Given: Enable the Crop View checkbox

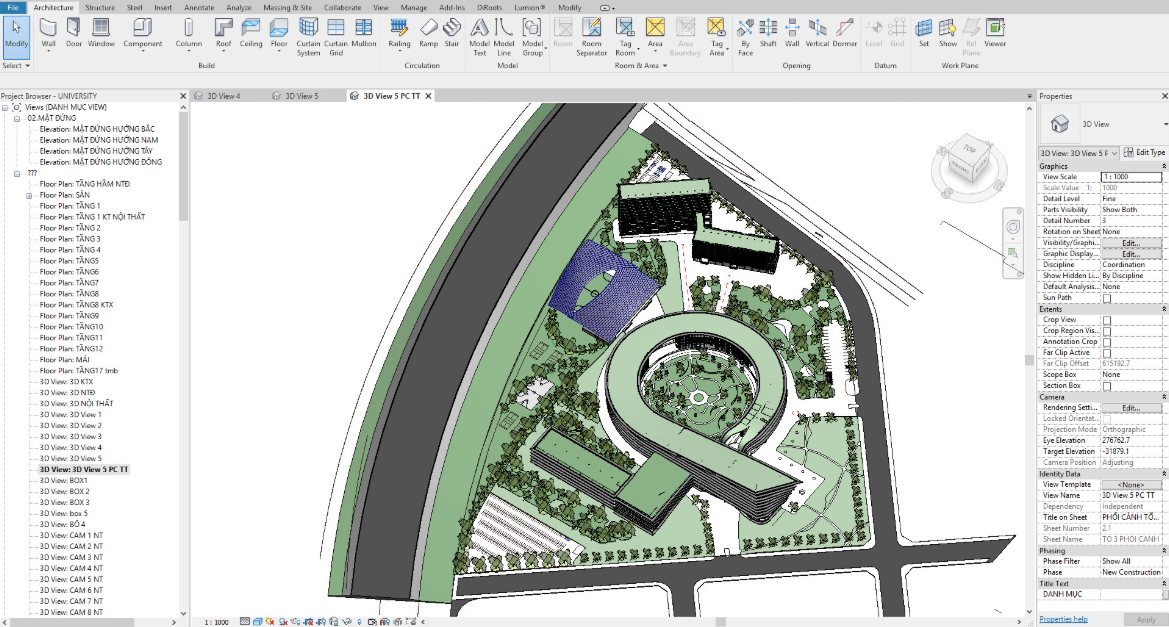Looking at the screenshot, I should click(1107, 320).
